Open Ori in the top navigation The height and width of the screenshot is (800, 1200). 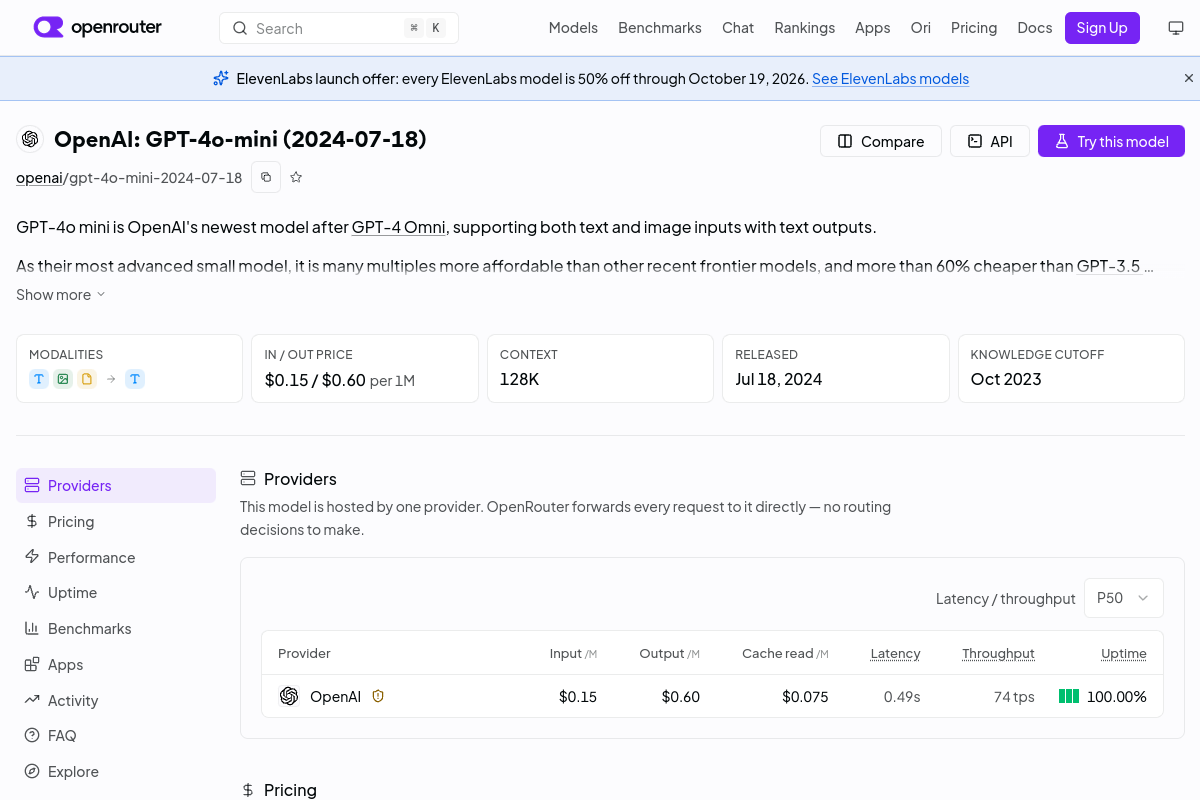click(x=921, y=28)
